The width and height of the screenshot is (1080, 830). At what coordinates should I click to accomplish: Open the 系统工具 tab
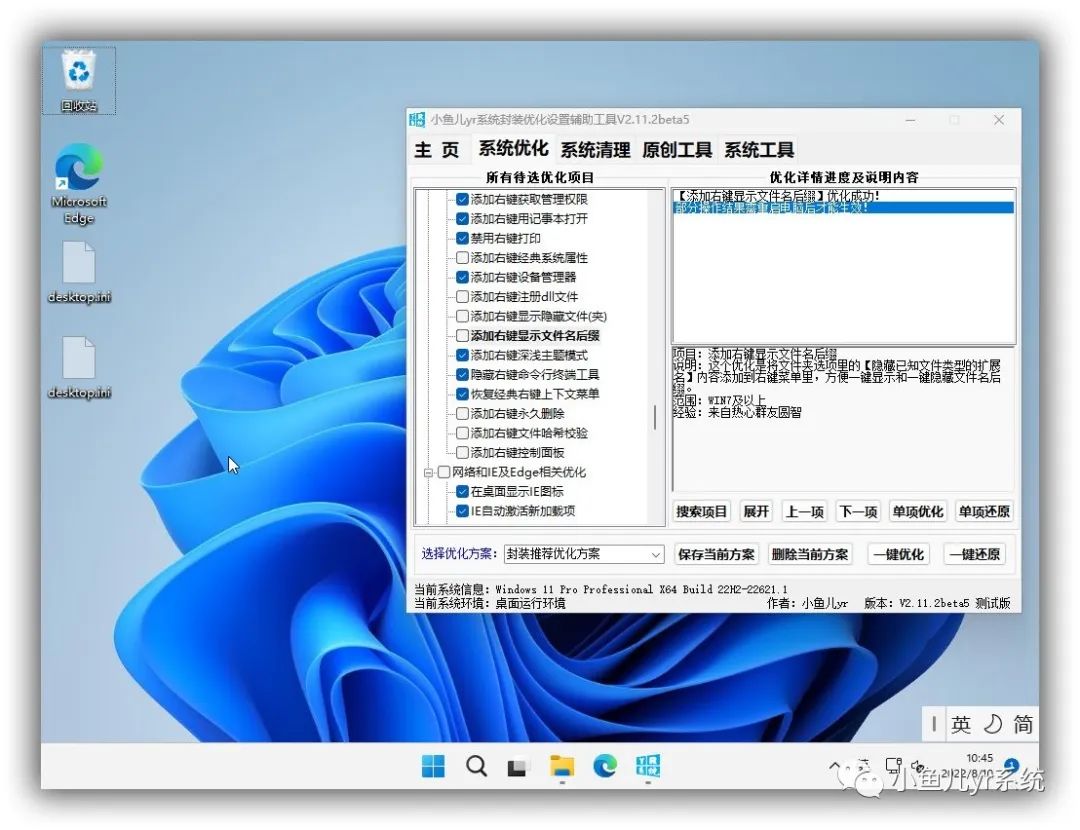coord(758,150)
